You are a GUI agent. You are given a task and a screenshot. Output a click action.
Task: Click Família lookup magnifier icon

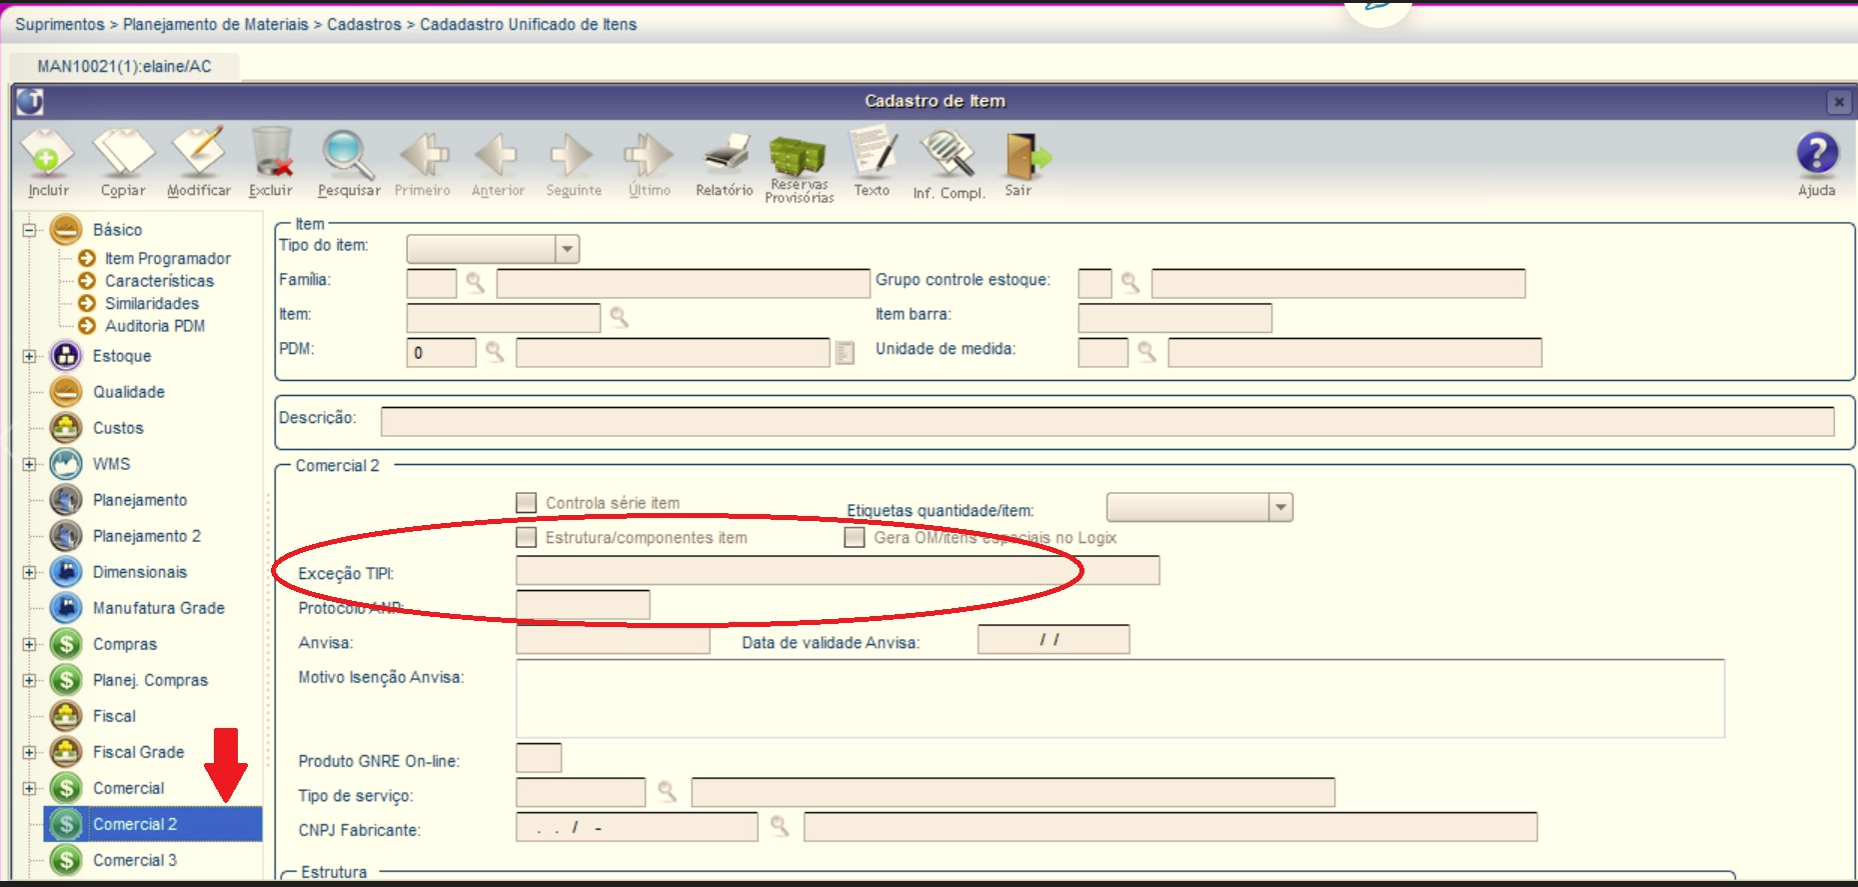(x=475, y=283)
